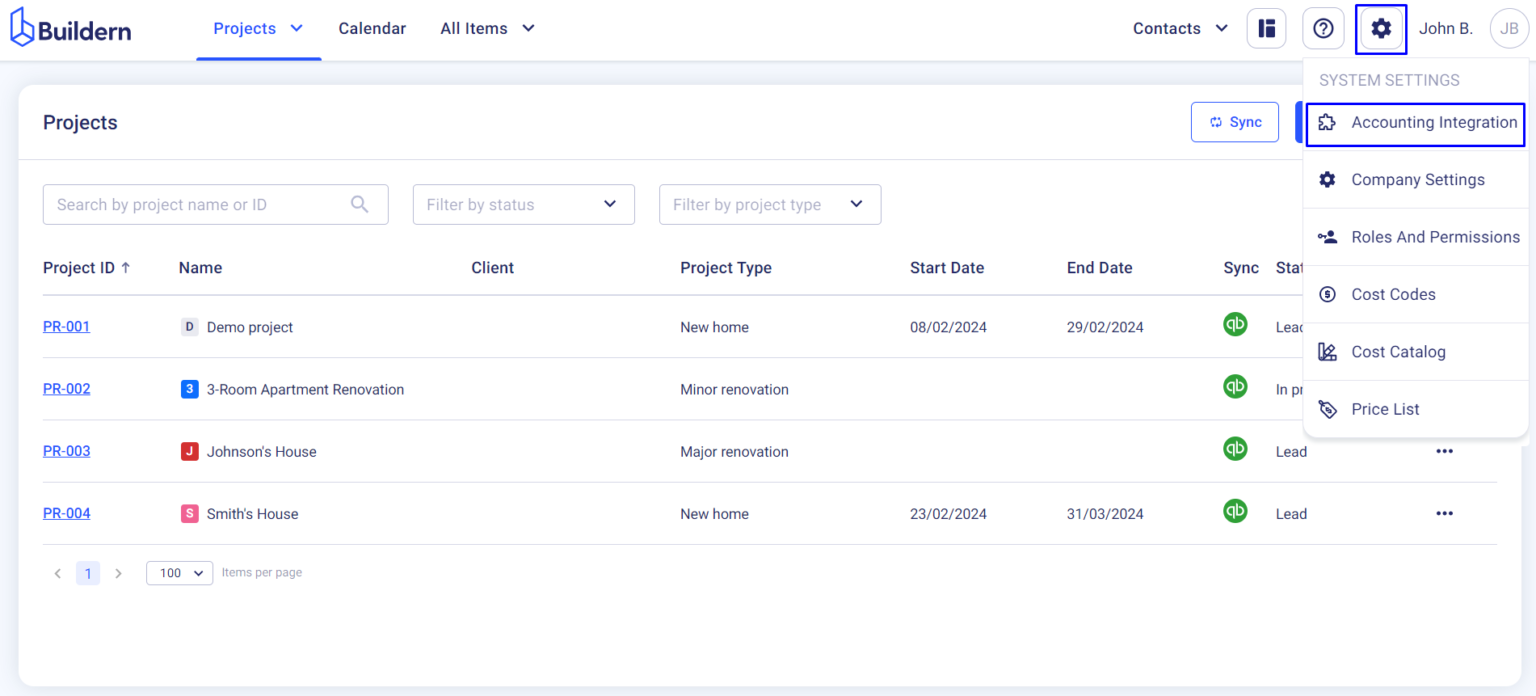Screen dimensions: 1536x696
Task: Click the search by project name field
Action: pyautogui.click(x=200, y=204)
